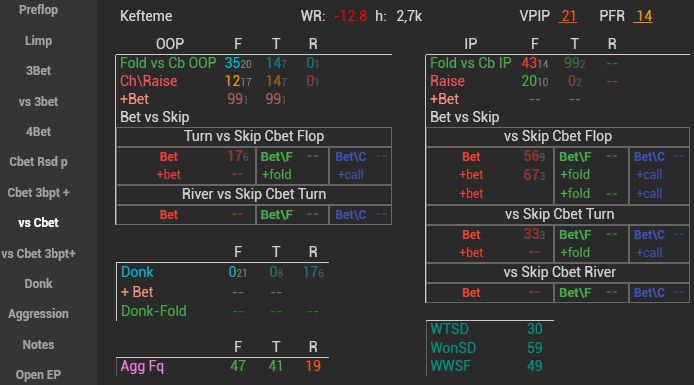Viewport: 694px width, 385px height.
Task: Click vs Skip Cbet Flop Bet value 56
Action: pos(532,156)
